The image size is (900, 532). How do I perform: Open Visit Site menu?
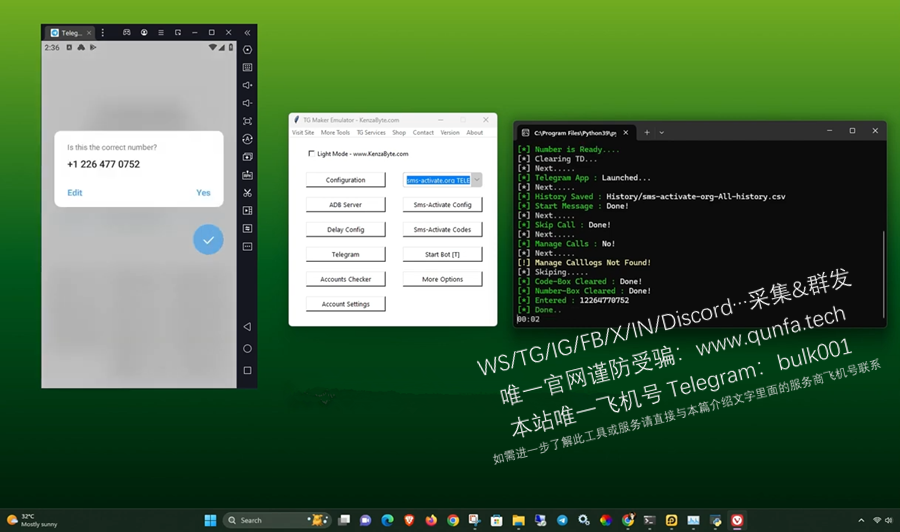click(303, 133)
